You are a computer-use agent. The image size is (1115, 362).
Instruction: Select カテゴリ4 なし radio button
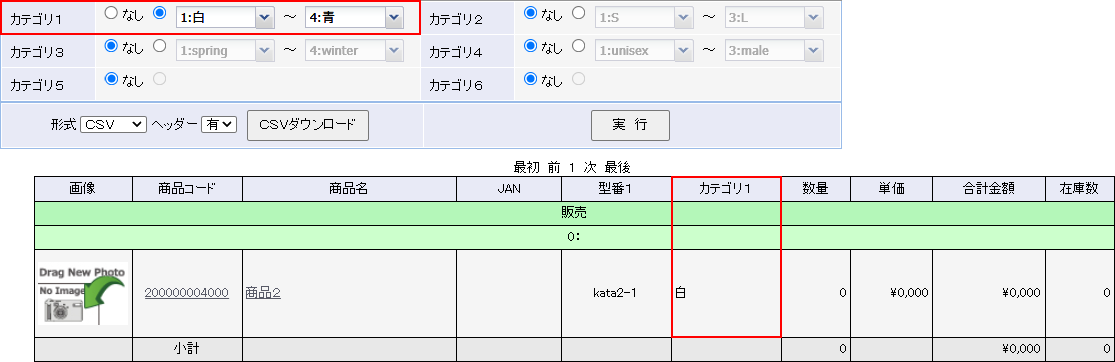pyautogui.click(x=530, y=46)
